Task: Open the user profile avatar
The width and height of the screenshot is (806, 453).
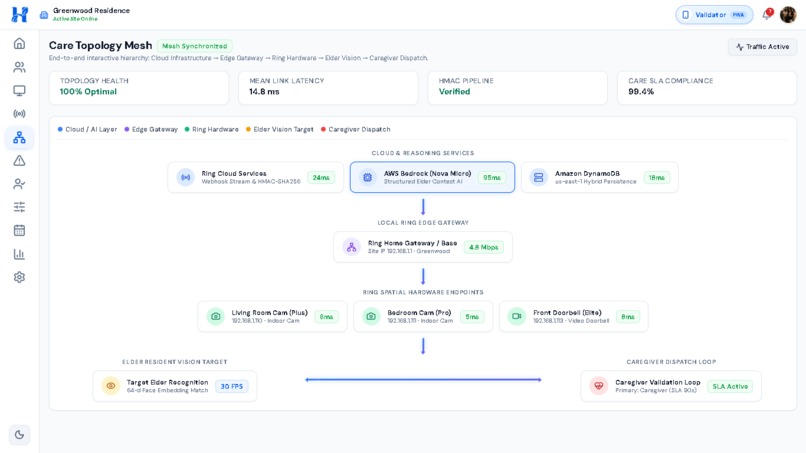Action: pos(787,14)
